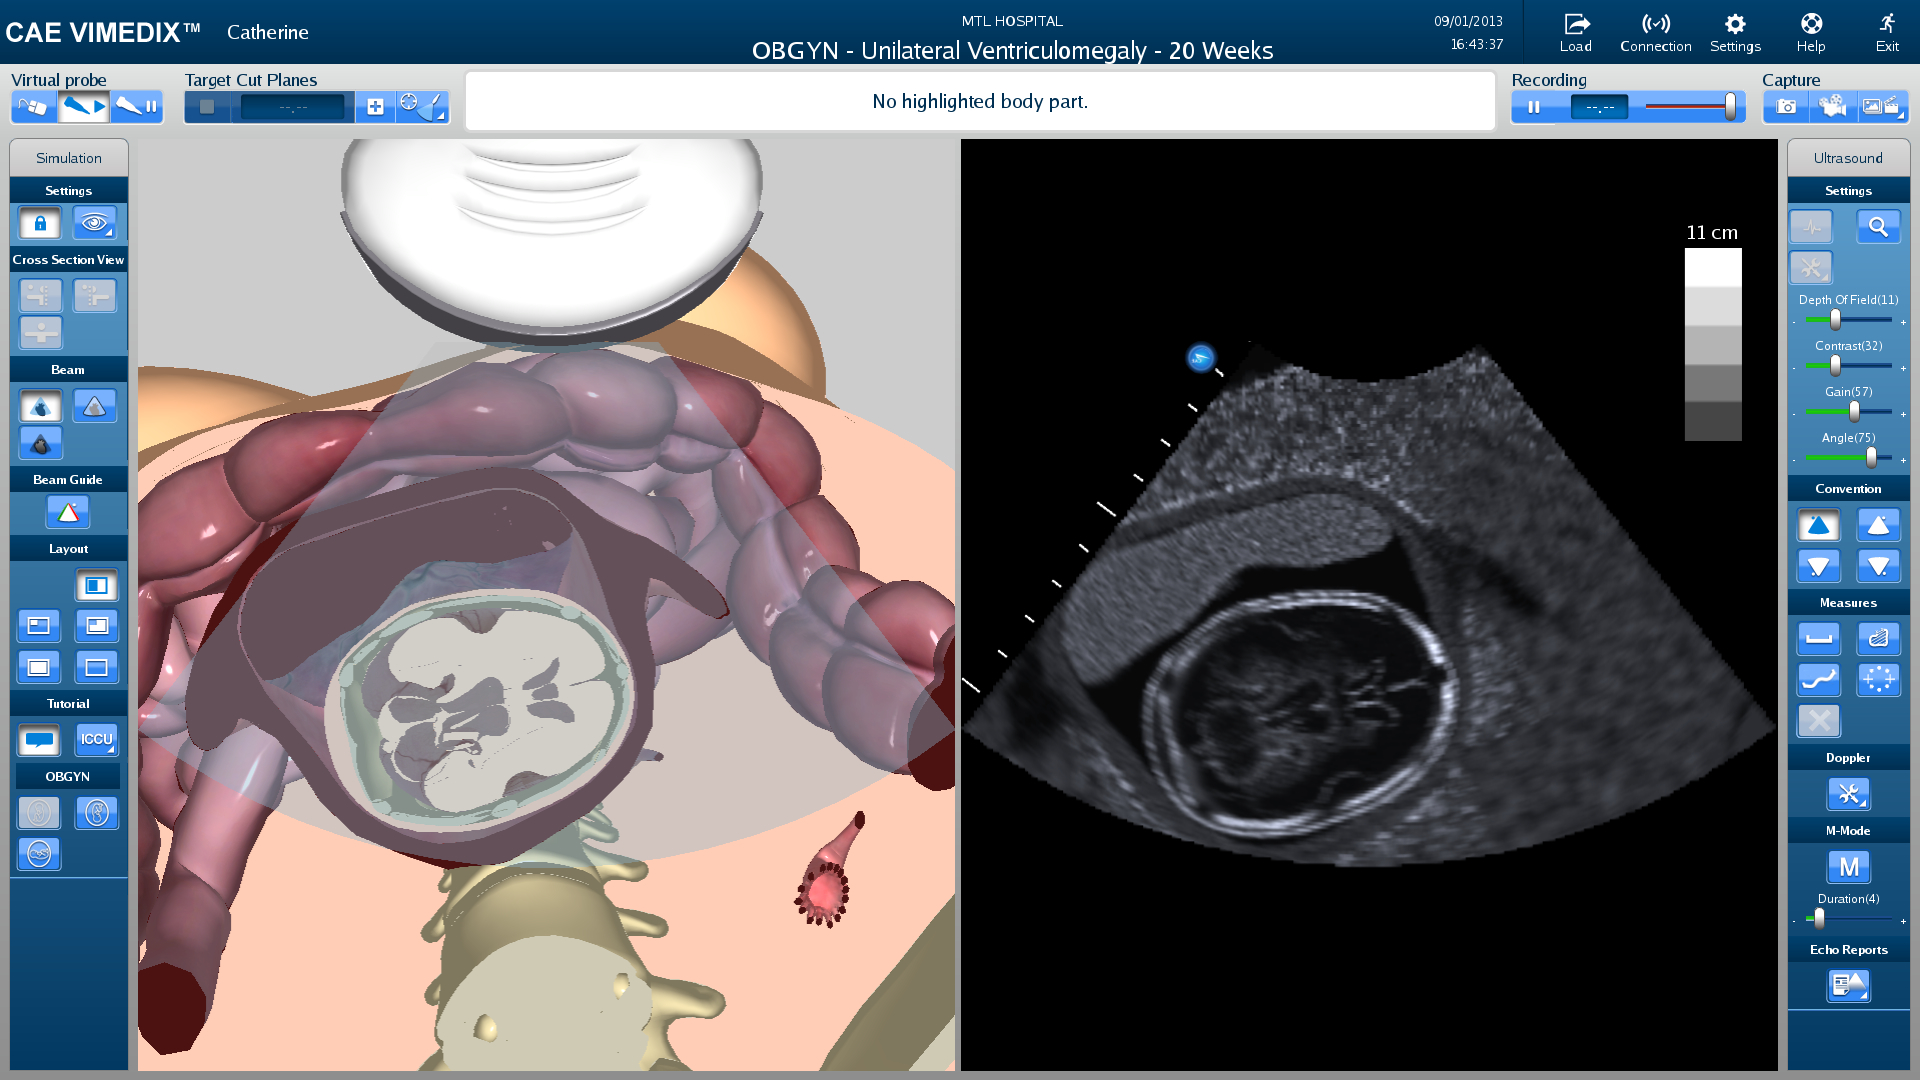Click the probe orientation marker on ultrasound
The image size is (1920, 1080).
[1200, 357]
